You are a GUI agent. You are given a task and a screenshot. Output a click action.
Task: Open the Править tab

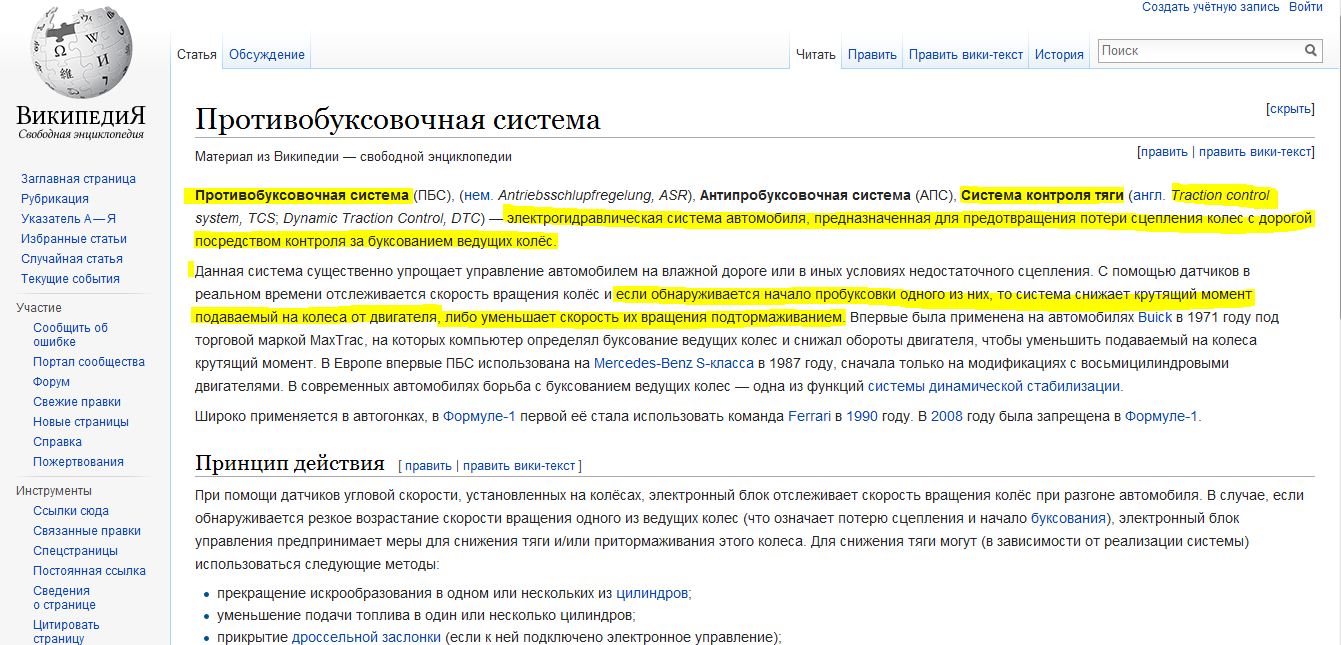click(872, 54)
